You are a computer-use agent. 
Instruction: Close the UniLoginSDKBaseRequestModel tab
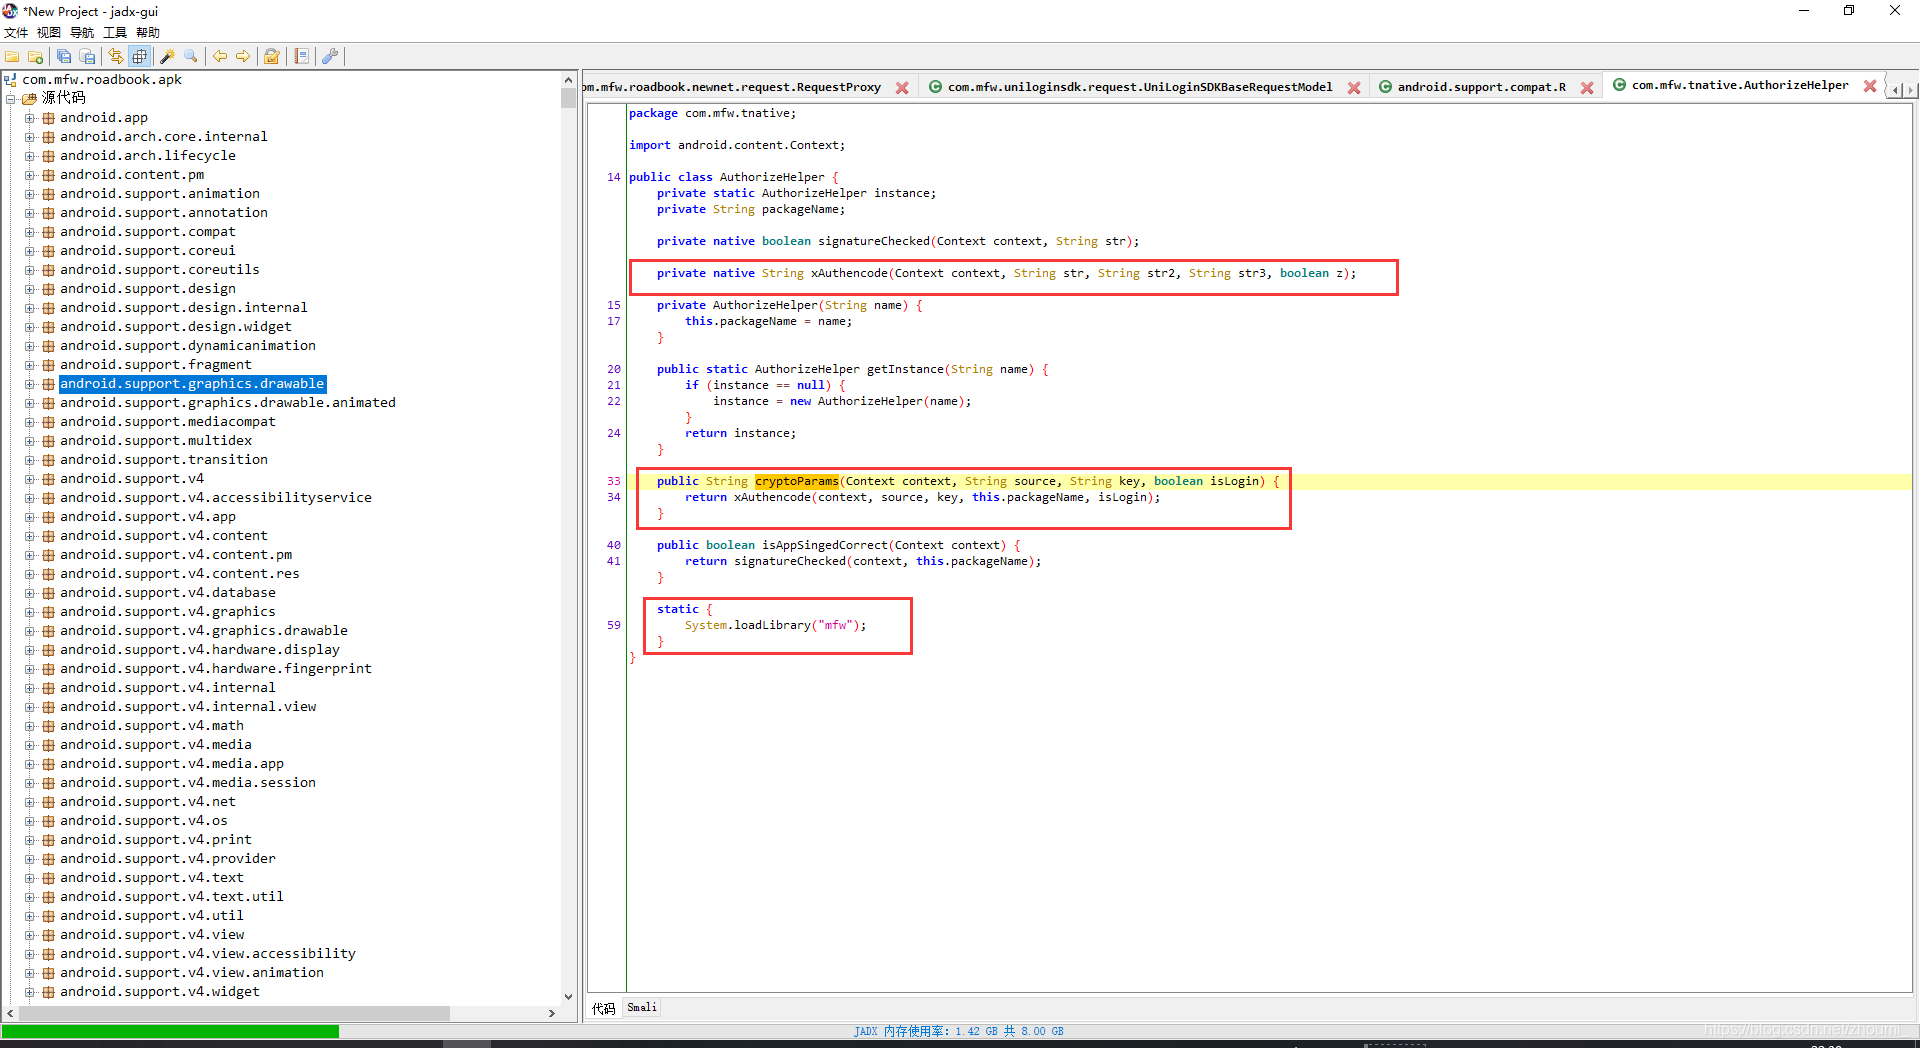[x=1354, y=88]
